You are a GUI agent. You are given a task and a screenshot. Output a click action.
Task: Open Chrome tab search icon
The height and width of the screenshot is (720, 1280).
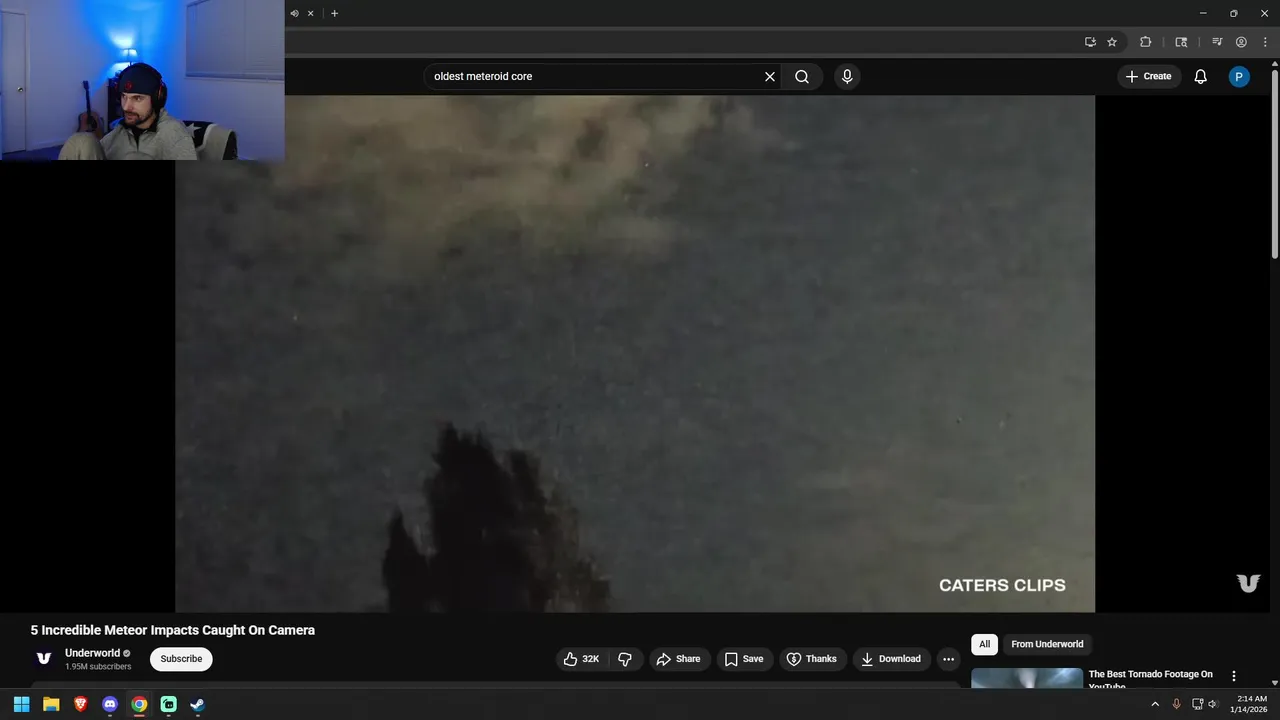click(x=1181, y=42)
